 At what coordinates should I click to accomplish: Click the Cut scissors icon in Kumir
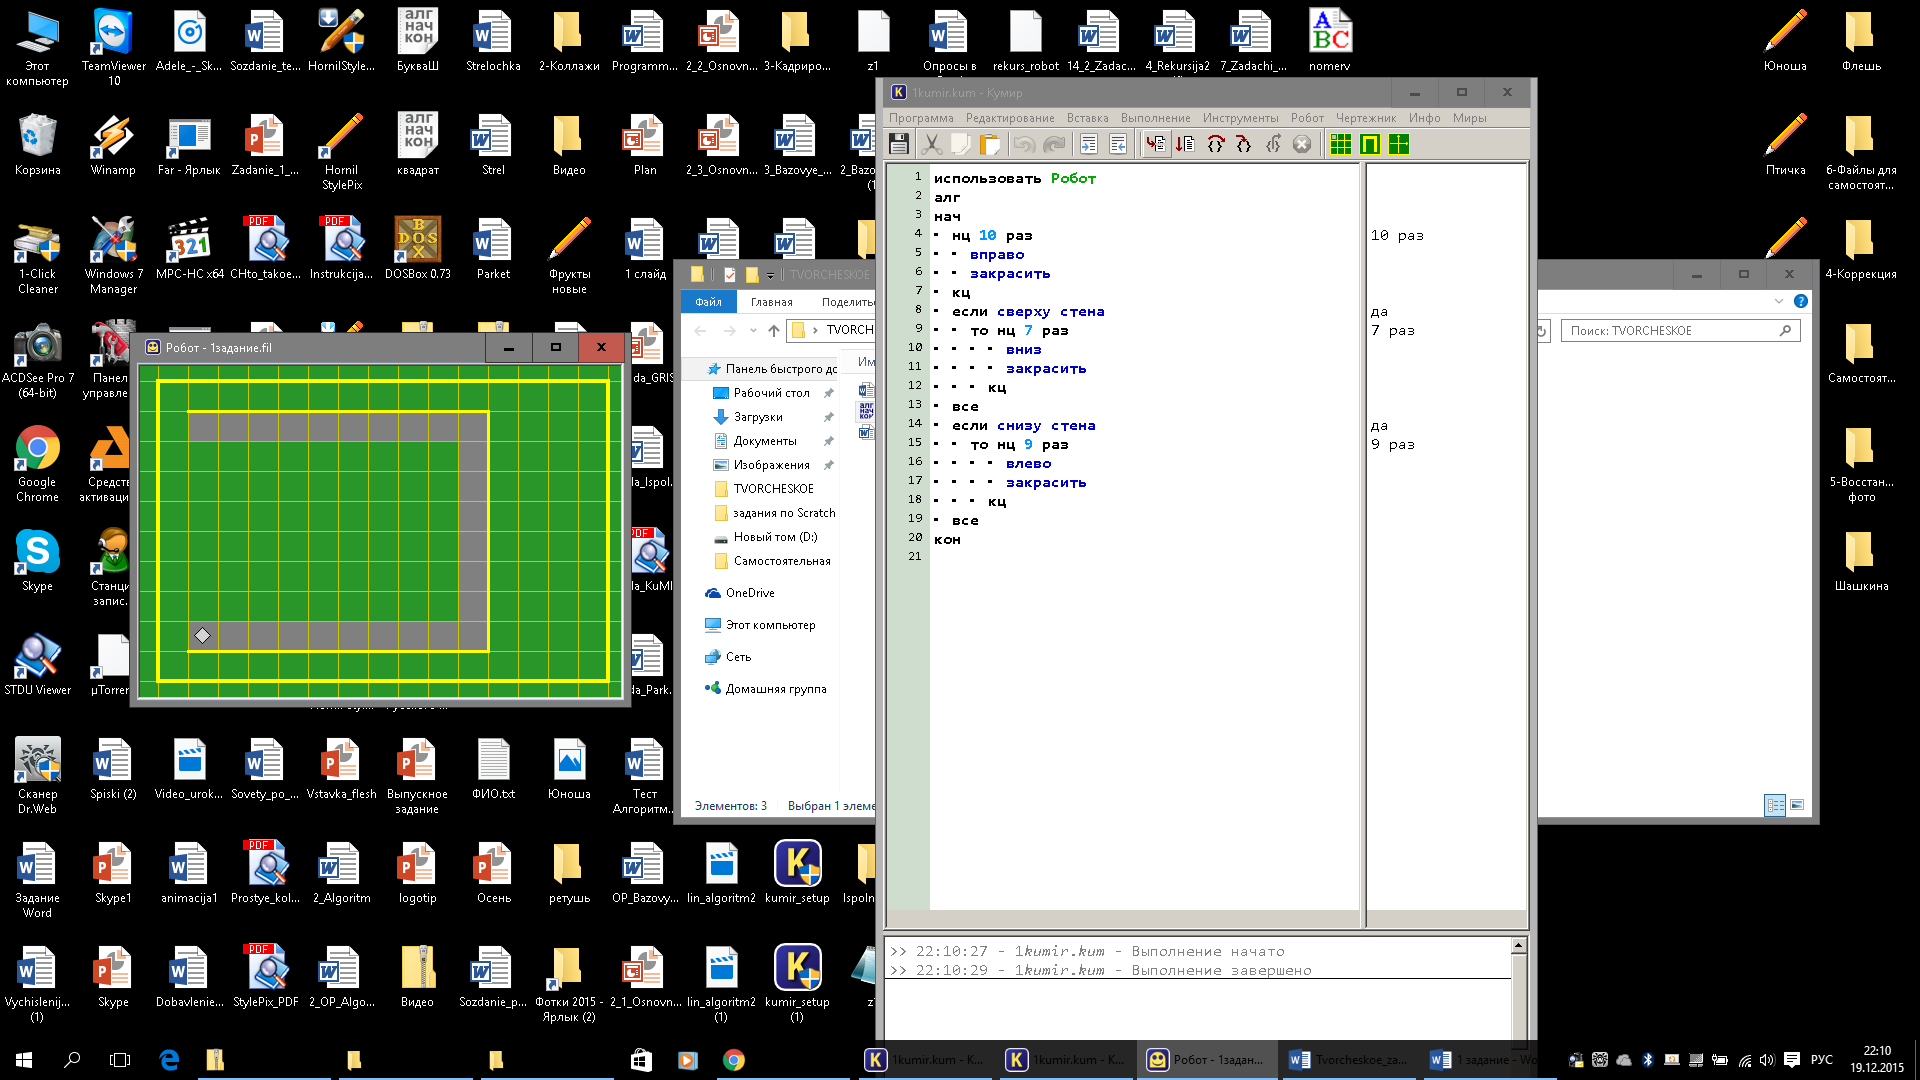(x=931, y=144)
